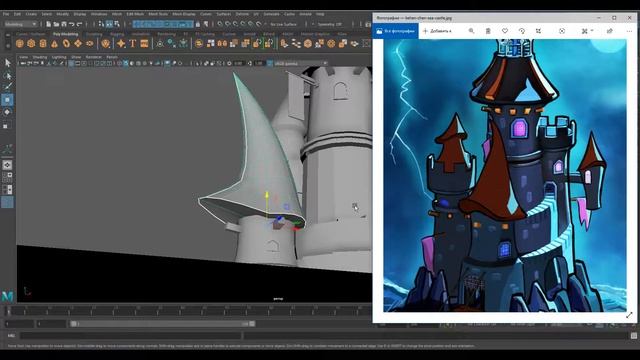This screenshot has width=640, height=360.
Task: Open the Edit Mesh menu
Action: [135, 14]
